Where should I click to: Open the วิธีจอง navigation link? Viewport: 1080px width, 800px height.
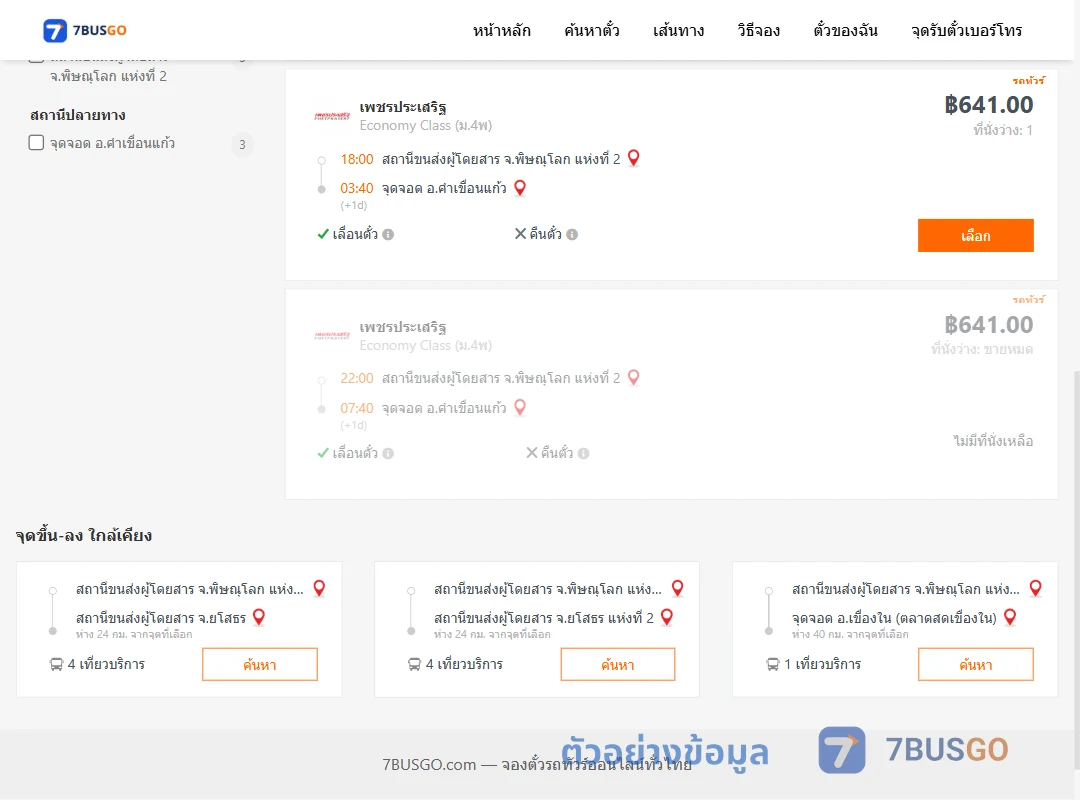click(x=758, y=30)
